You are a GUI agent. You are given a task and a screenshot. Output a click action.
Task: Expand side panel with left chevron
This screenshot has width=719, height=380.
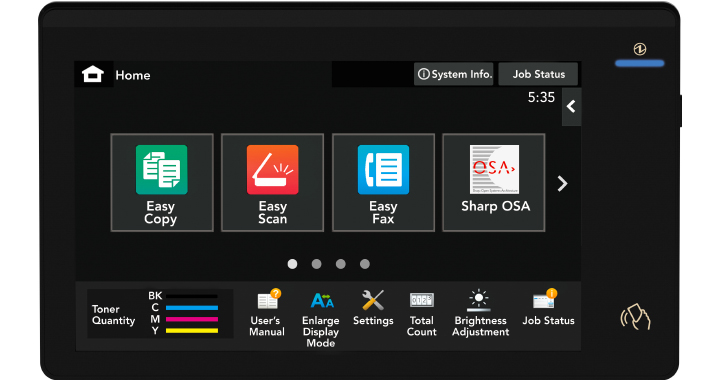click(x=571, y=107)
